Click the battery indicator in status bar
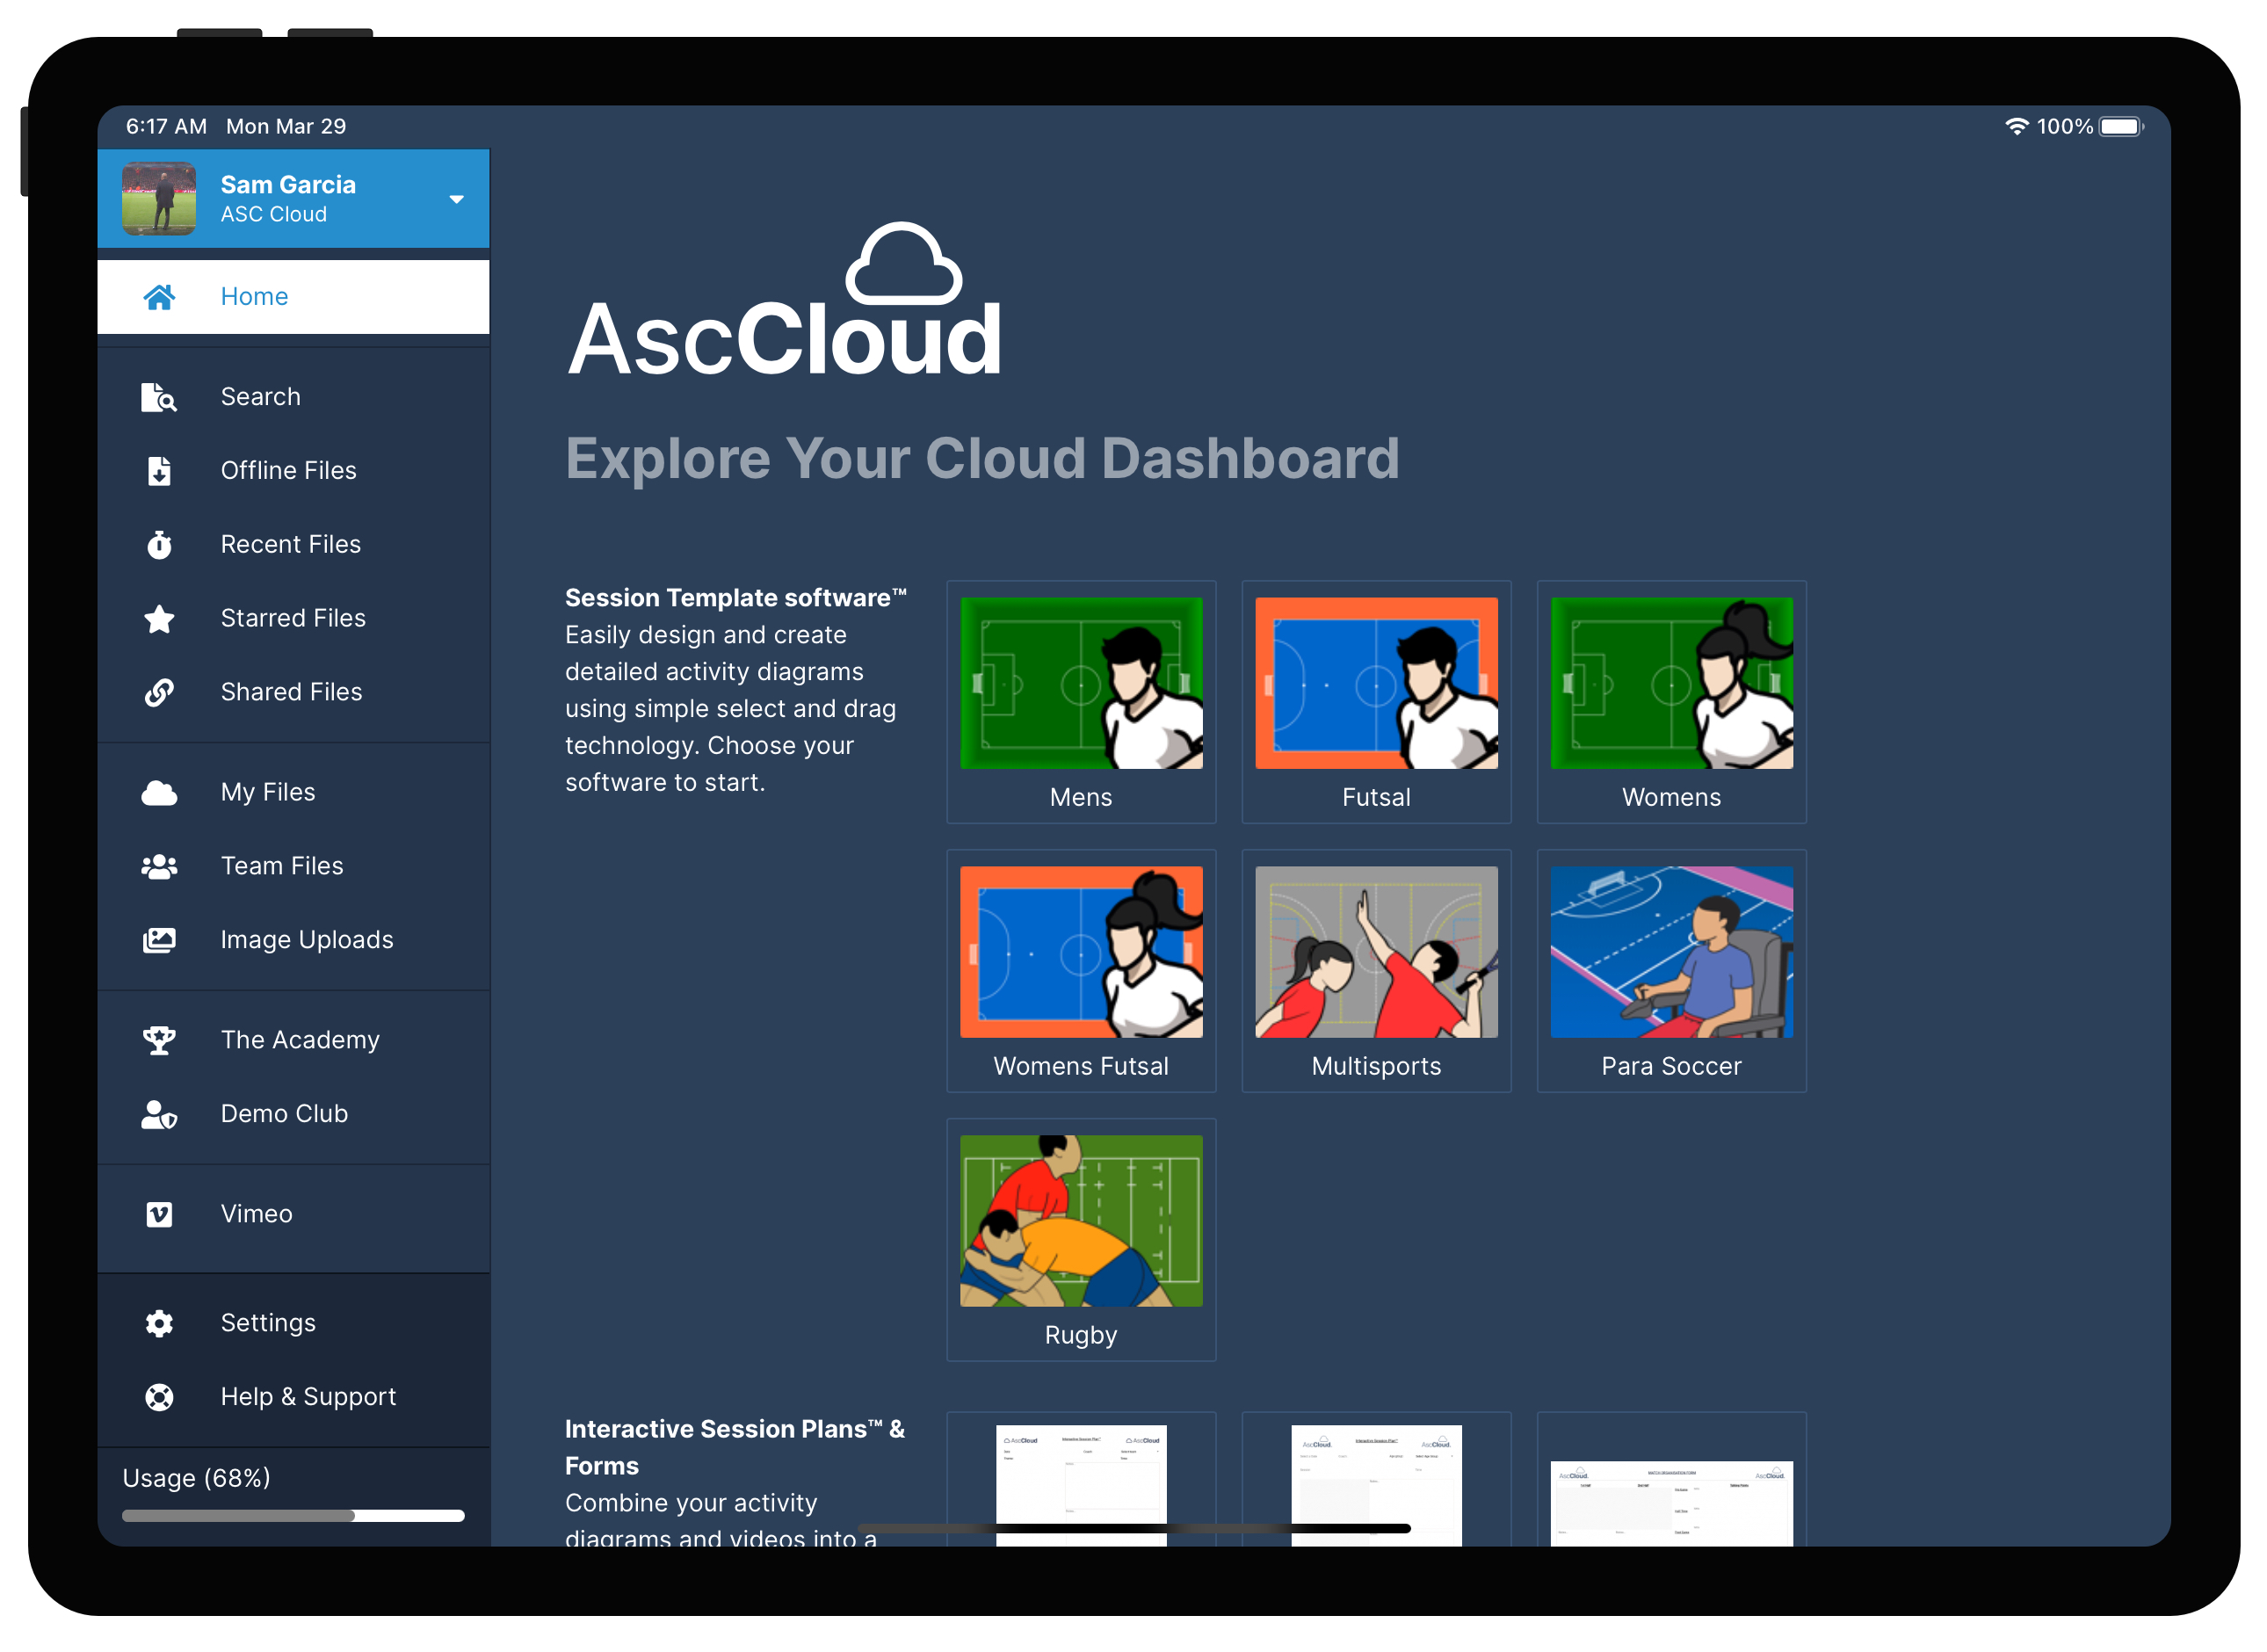This screenshot has height=1652, width=2267. 2120,127
